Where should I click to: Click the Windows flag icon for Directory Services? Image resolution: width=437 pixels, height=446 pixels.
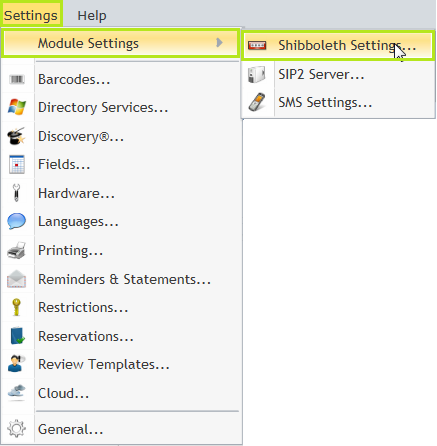click(x=17, y=107)
